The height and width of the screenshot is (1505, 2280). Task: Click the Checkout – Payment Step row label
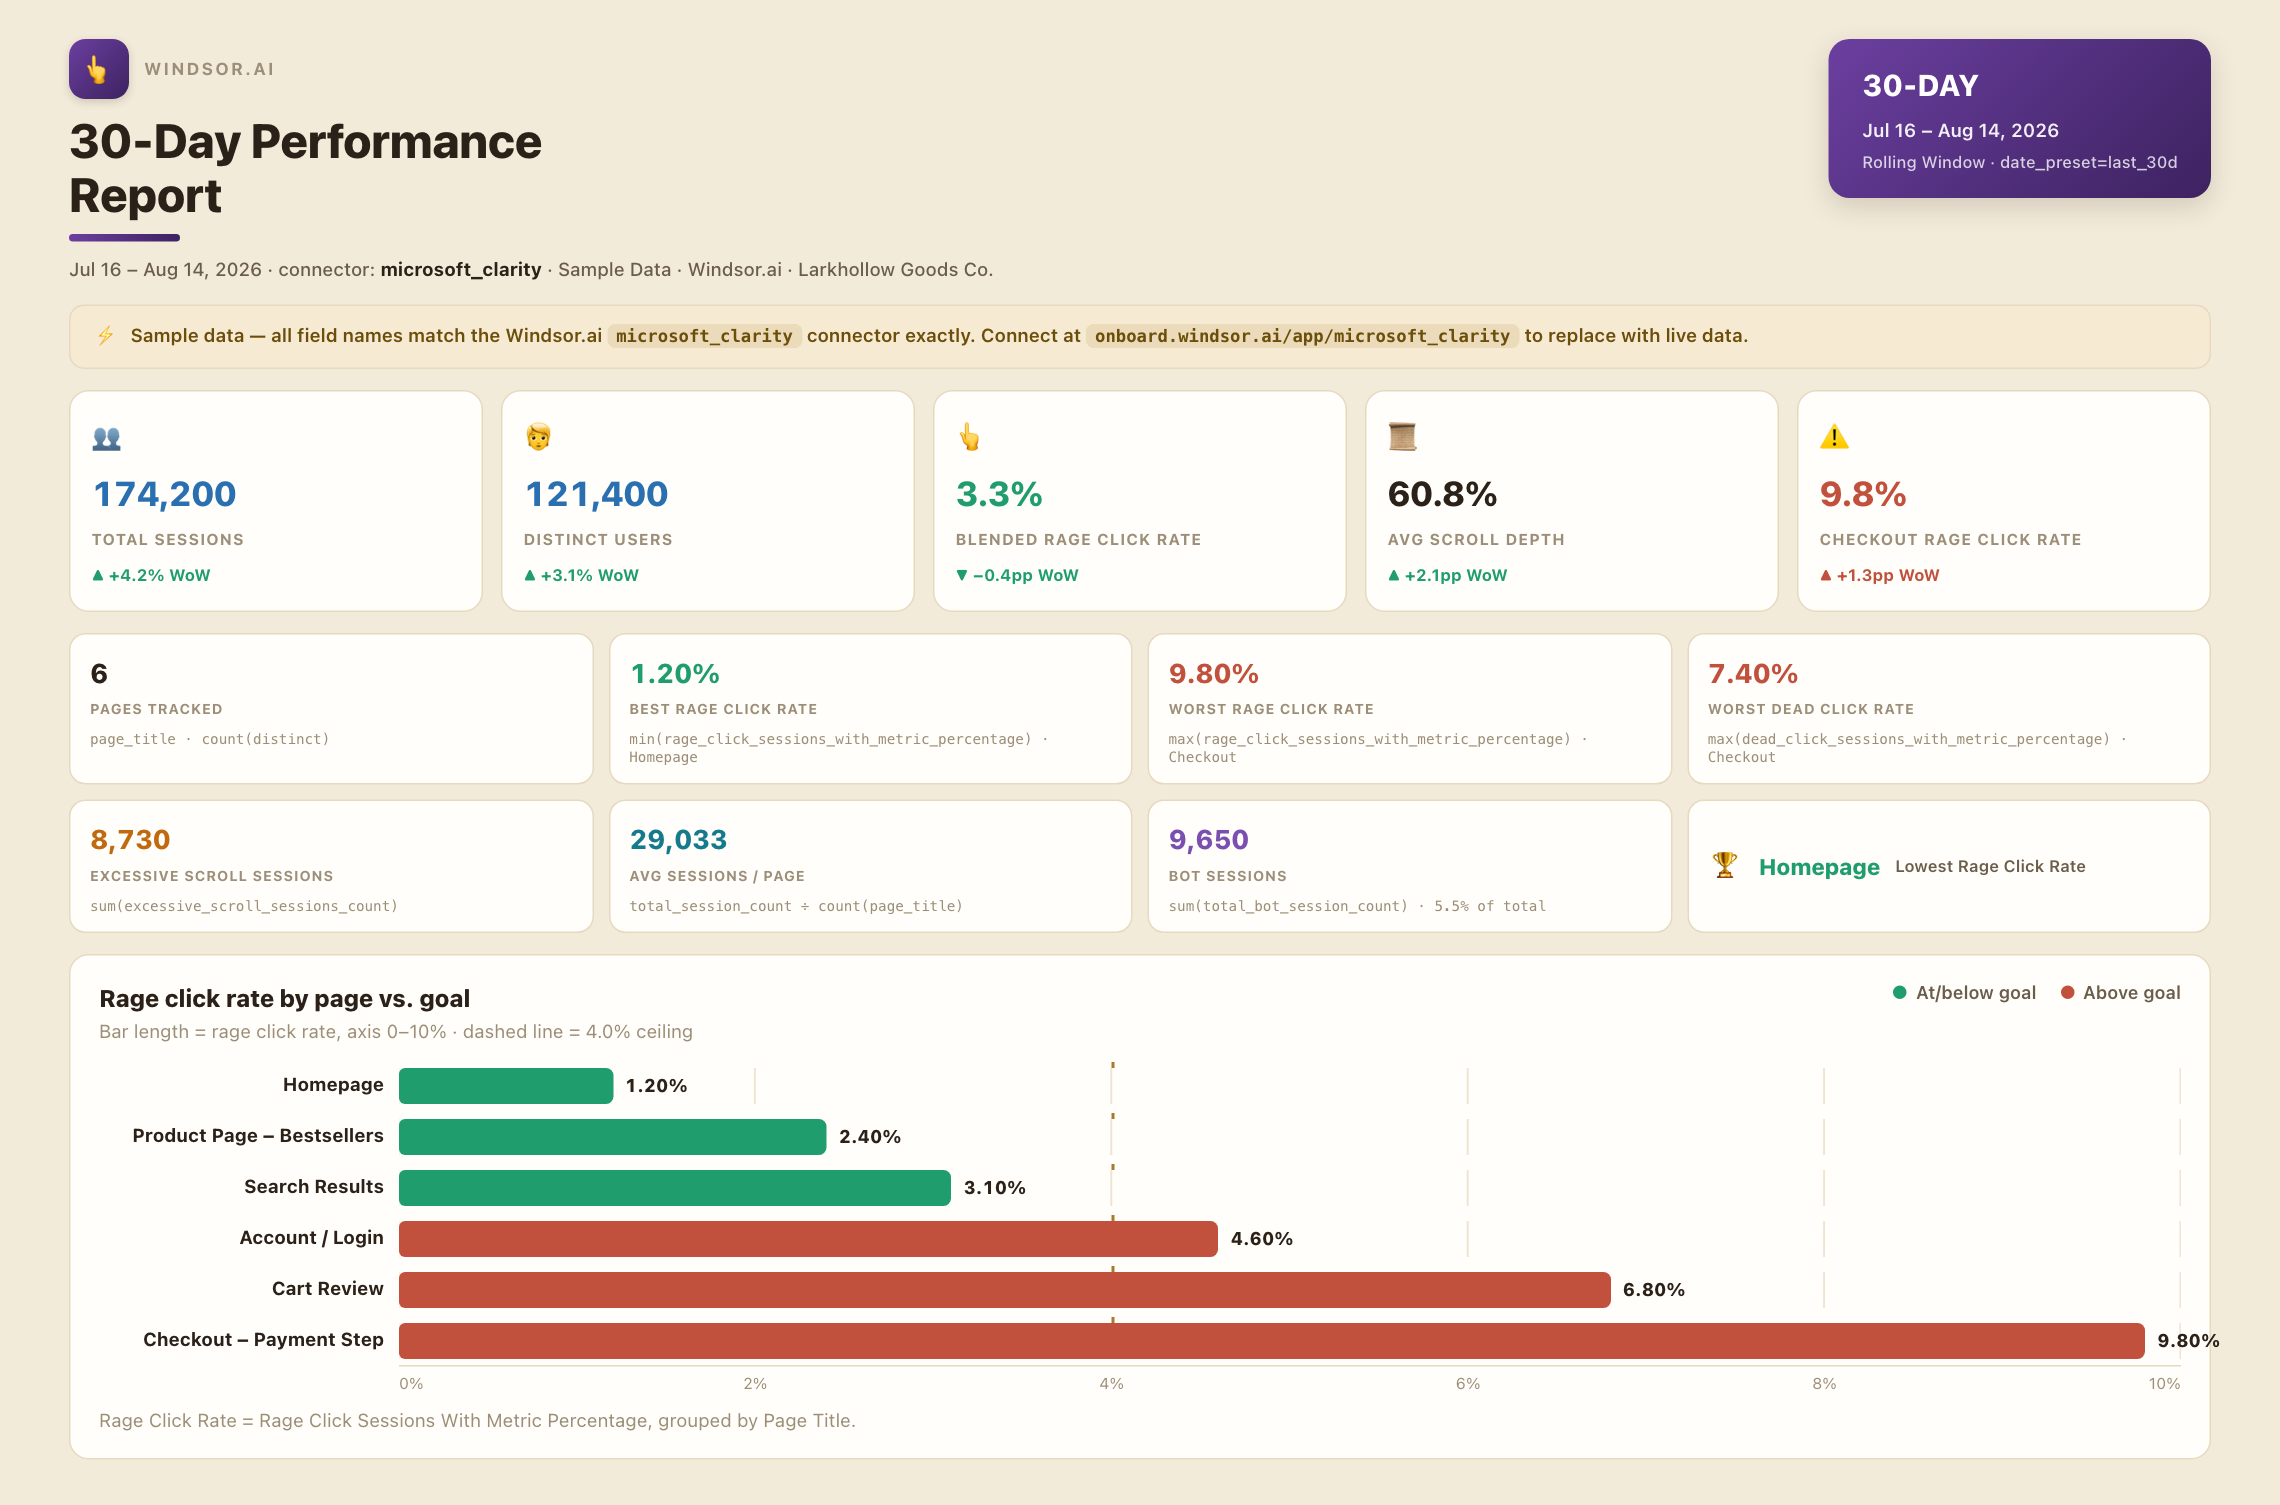[x=263, y=1340]
